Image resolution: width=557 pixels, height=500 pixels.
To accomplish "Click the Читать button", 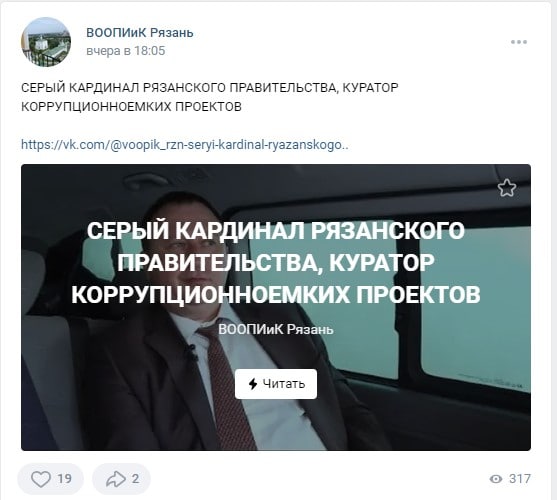I will coord(276,384).
